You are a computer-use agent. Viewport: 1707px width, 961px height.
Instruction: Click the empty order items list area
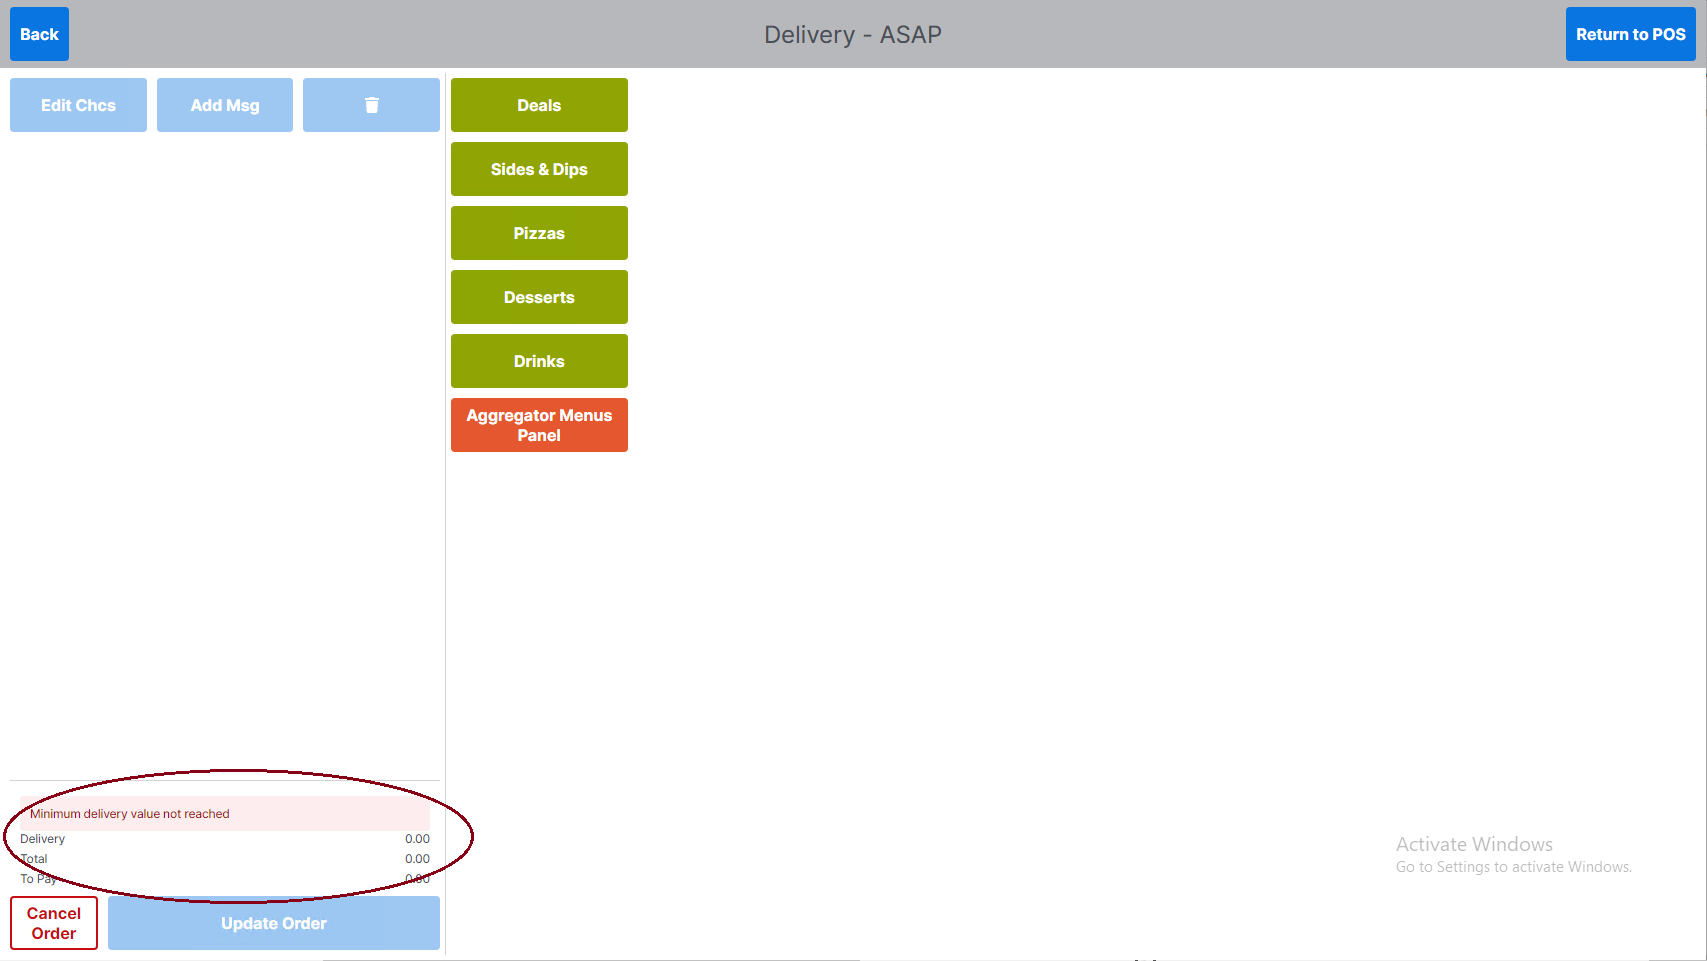point(225,450)
